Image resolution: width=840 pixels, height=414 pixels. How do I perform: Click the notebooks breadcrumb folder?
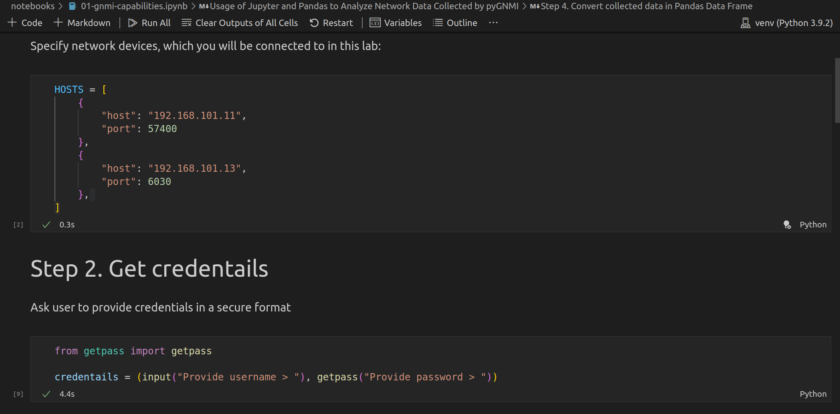point(32,6)
